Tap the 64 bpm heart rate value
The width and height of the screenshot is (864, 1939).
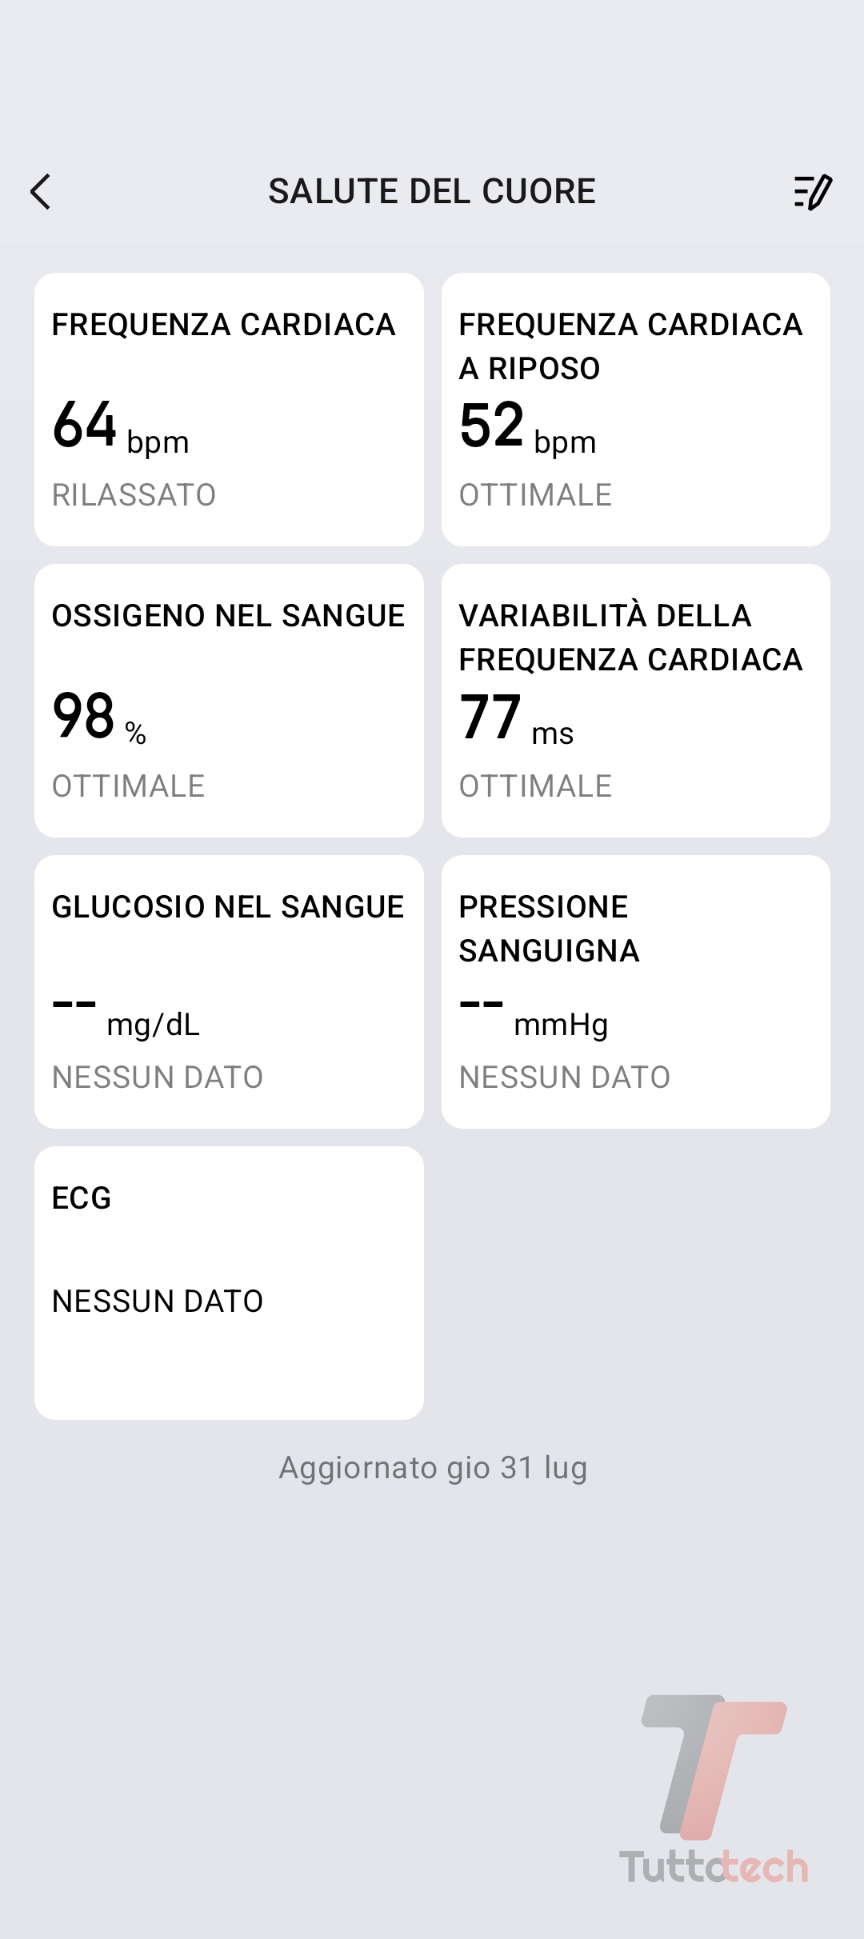pyautogui.click(x=120, y=427)
